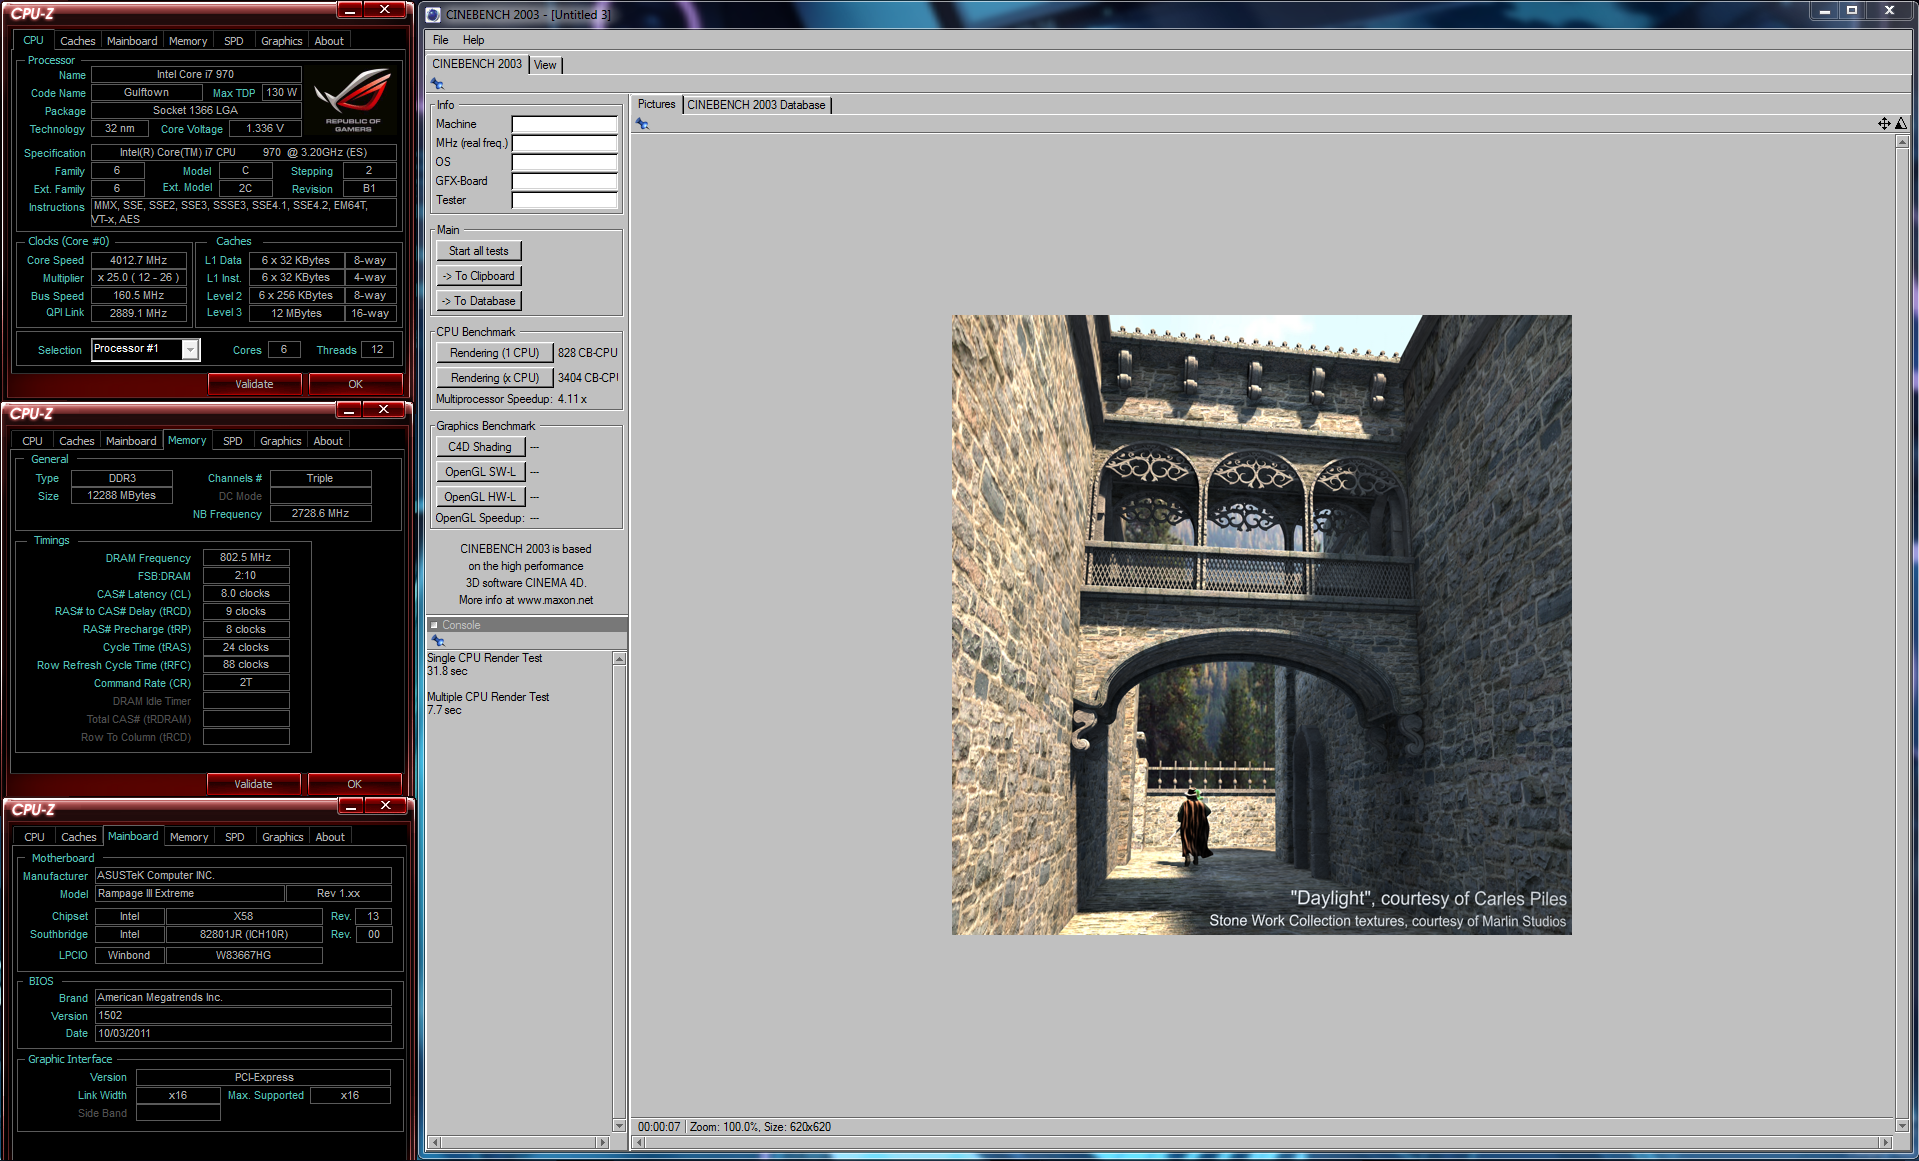Click the DRAM Frequency value 802.5 MHz
The height and width of the screenshot is (1161, 1919).
[246, 557]
